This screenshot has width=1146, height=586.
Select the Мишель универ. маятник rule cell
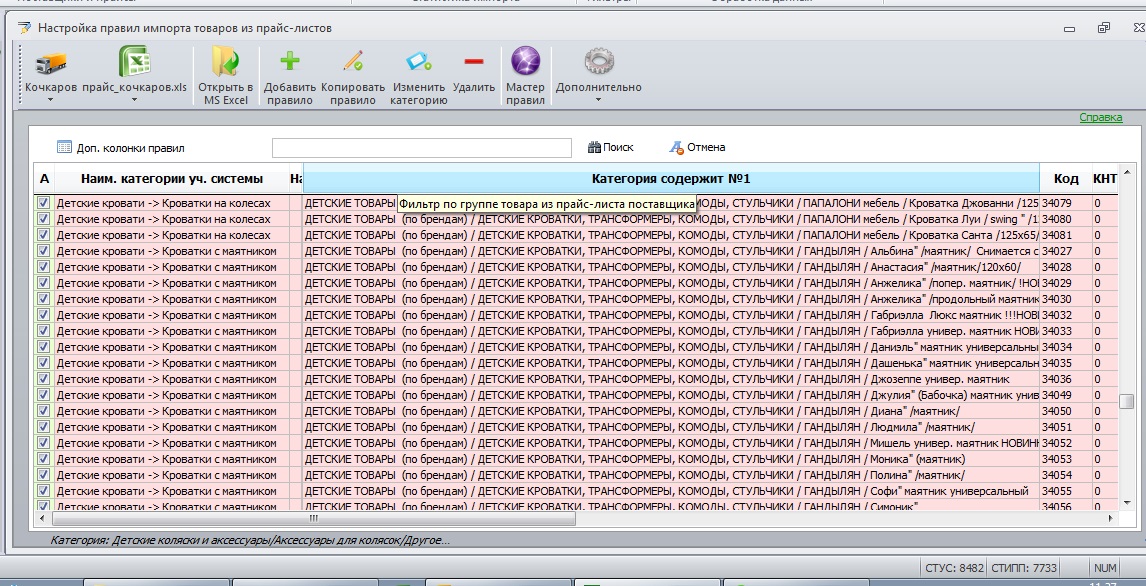coord(671,443)
